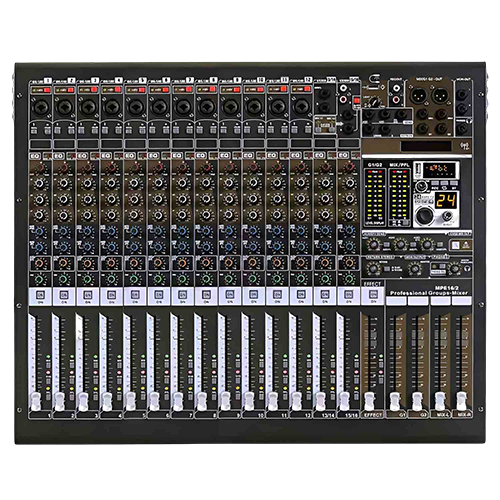500x500 pixels.
Task: Select the channel 4 XLR combo input jack
Action: click(x=112, y=107)
